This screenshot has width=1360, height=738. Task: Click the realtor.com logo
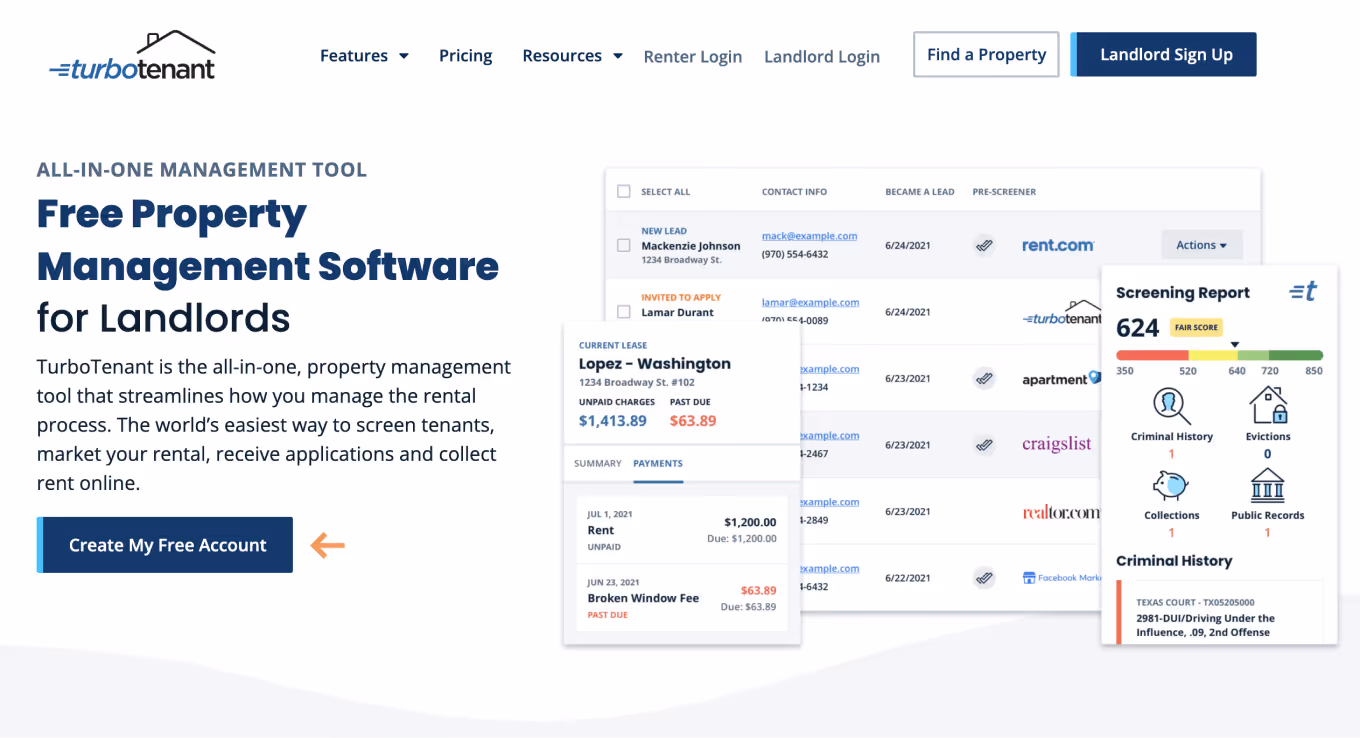[1061, 512]
